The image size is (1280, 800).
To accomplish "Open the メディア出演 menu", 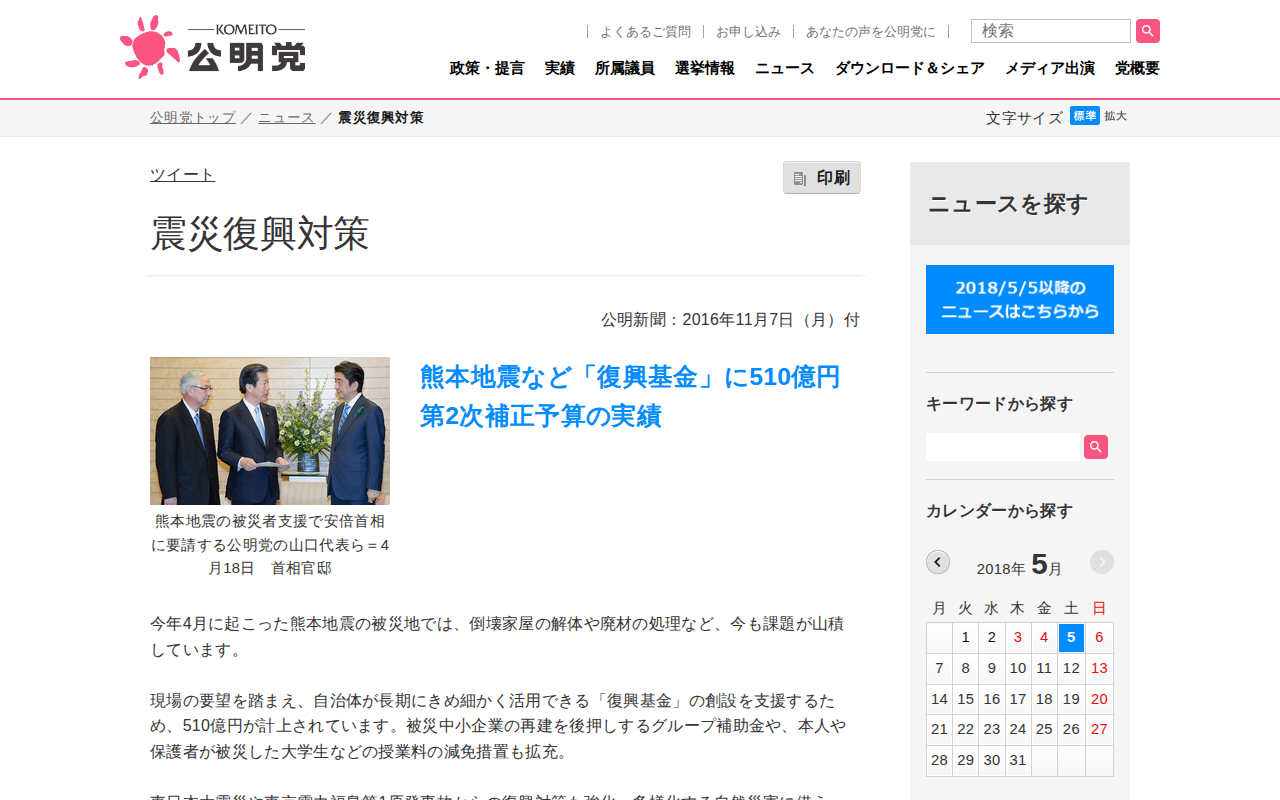I will [1050, 68].
